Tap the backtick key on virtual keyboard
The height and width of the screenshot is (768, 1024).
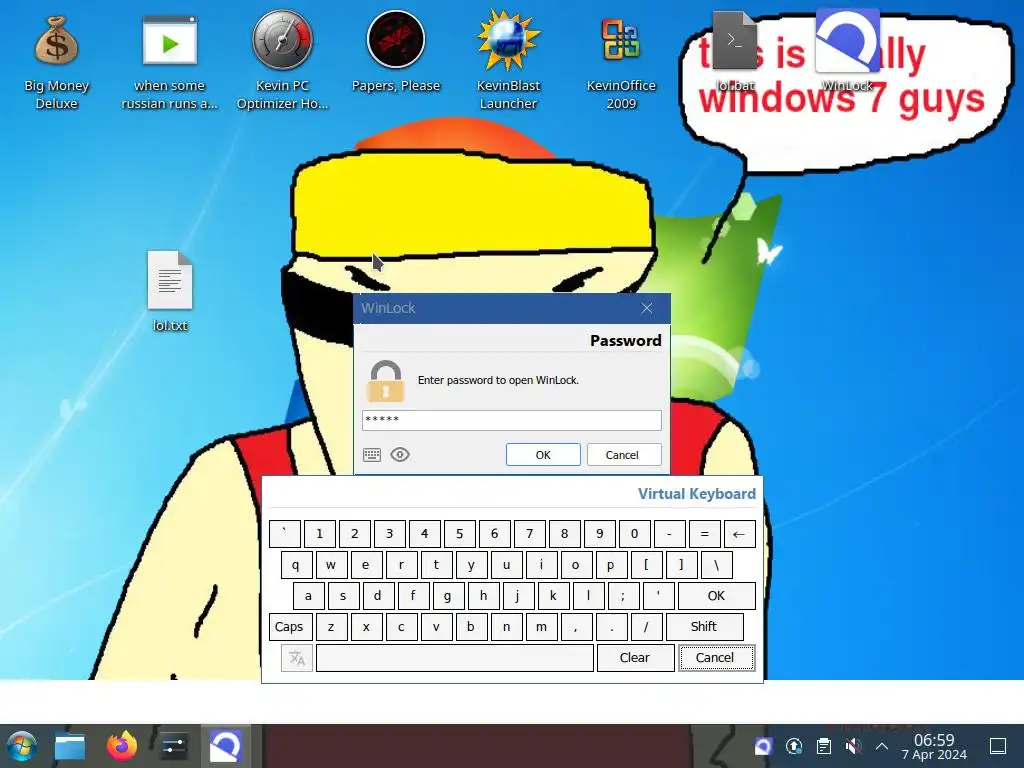285,534
